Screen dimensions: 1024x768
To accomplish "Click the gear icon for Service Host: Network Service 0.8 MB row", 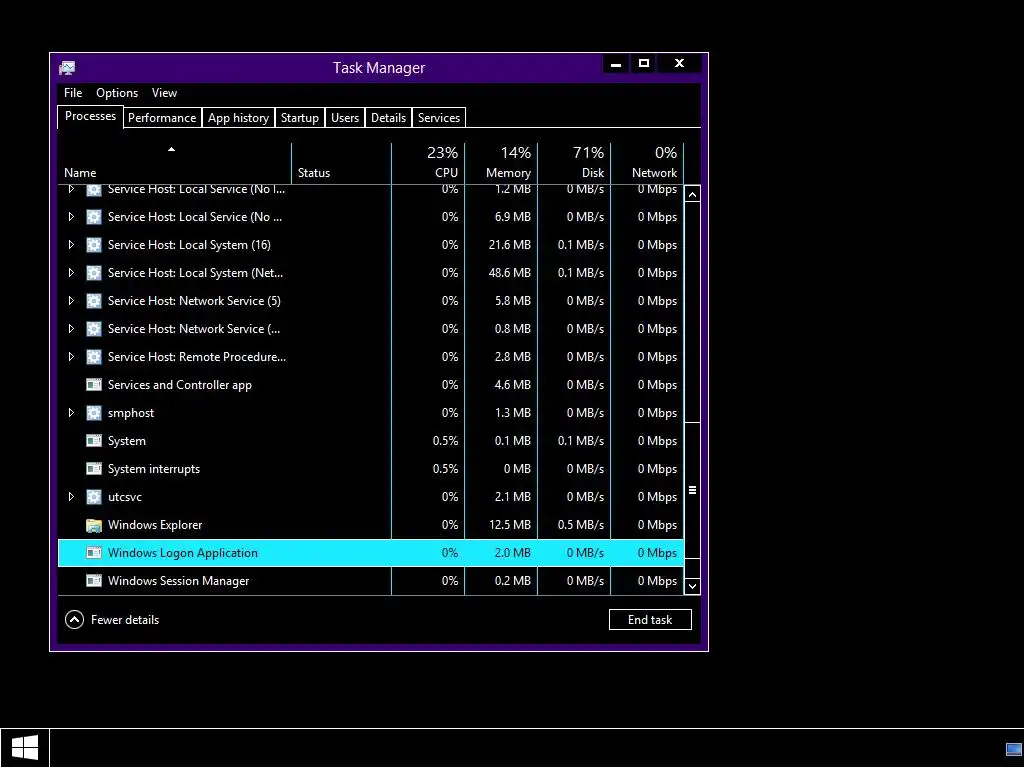I will click(94, 329).
